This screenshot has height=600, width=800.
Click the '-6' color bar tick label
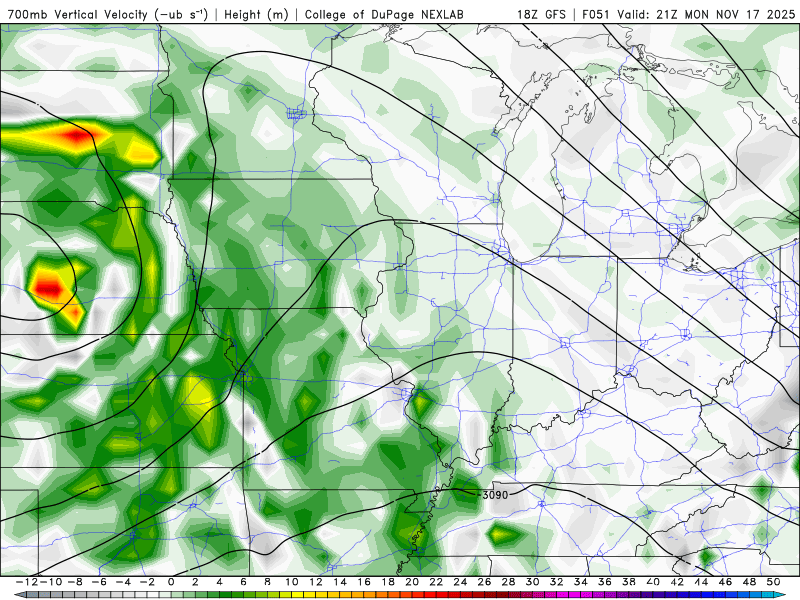[x=99, y=582]
